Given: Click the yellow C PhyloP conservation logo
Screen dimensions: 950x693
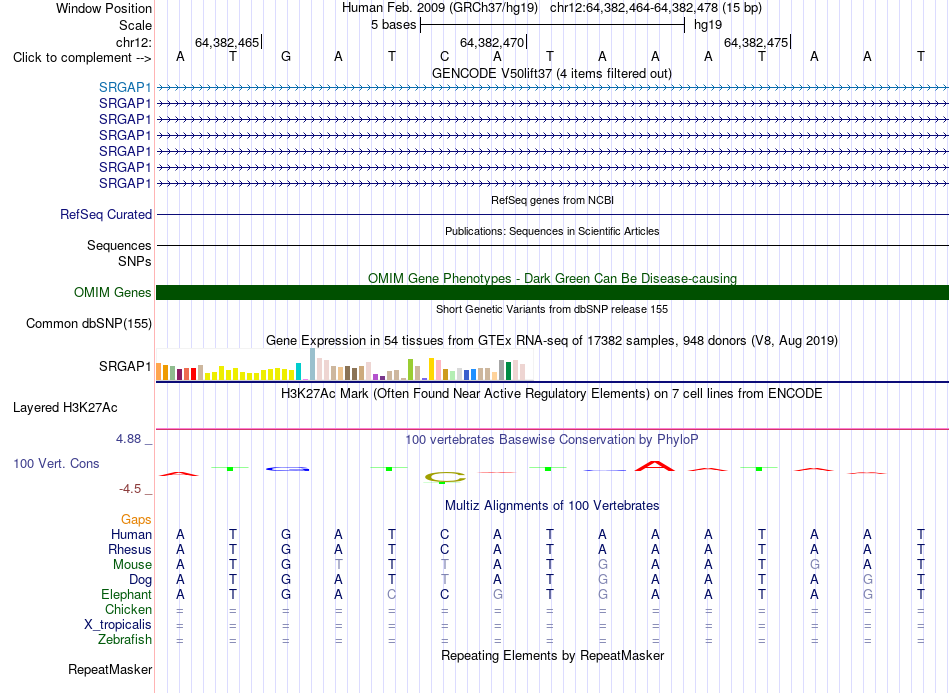Looking at the screenshot, I should [x=445, y=477].
